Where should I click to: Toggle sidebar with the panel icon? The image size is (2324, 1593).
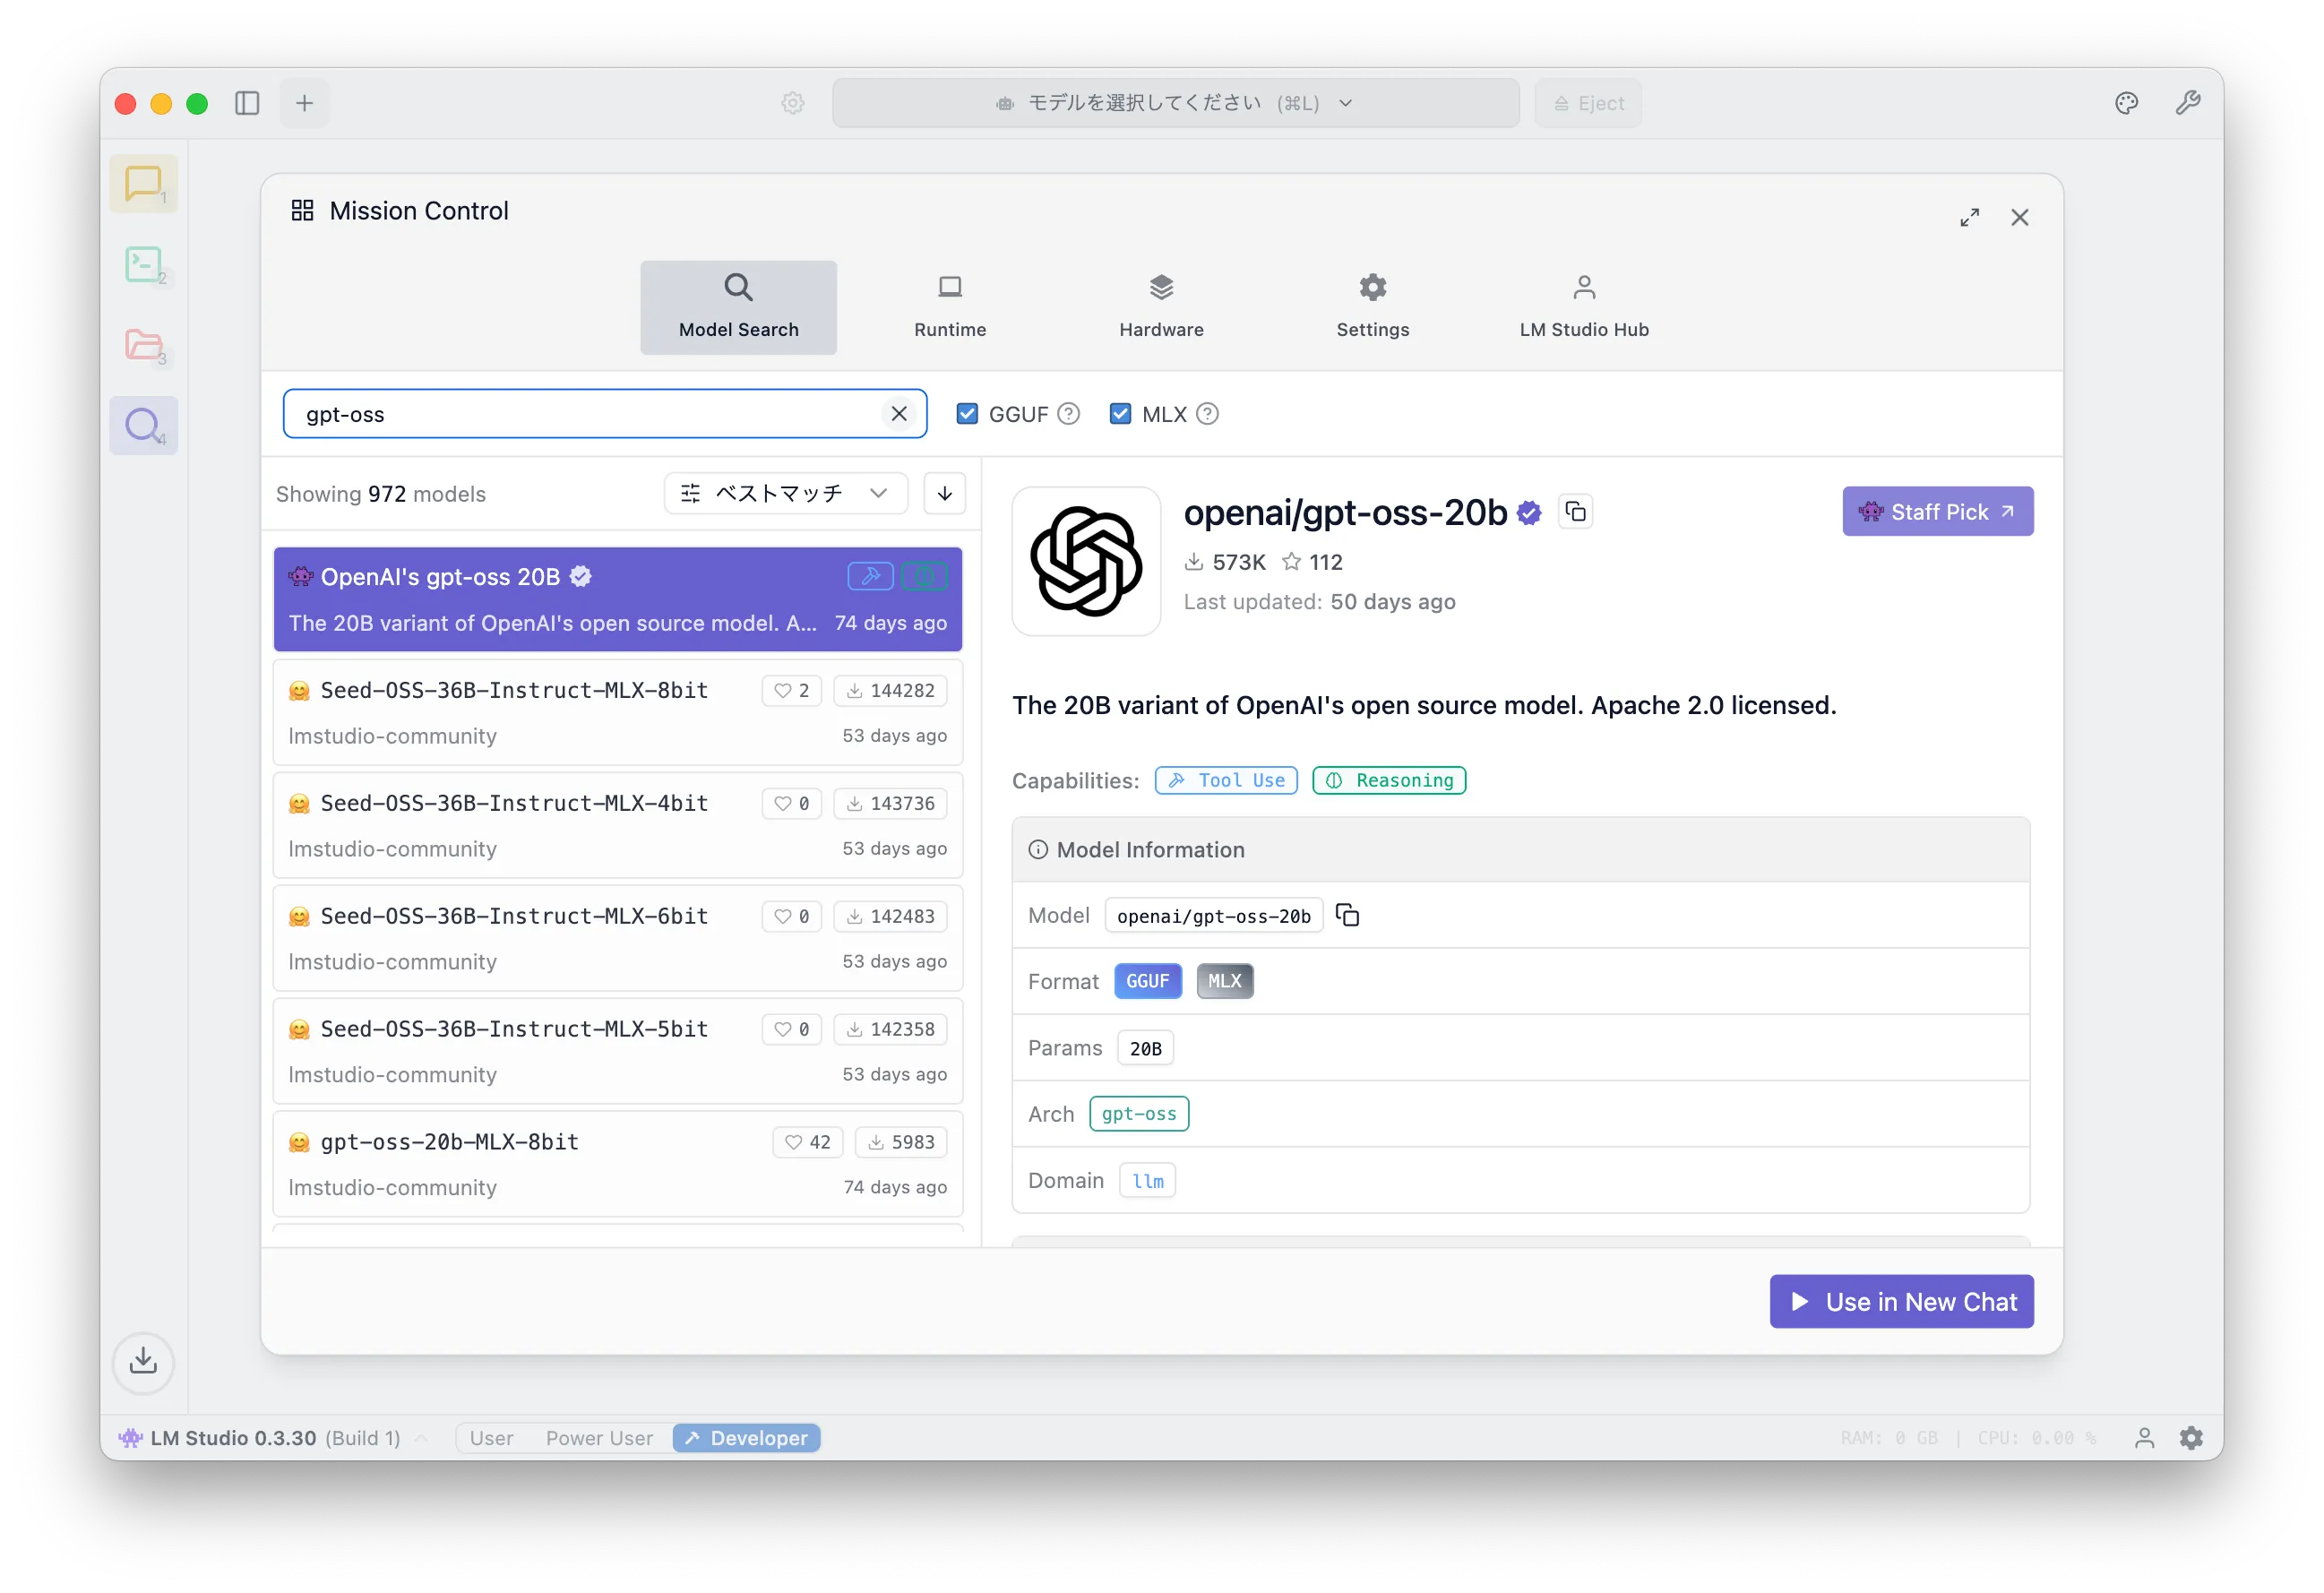click(247, 103)
